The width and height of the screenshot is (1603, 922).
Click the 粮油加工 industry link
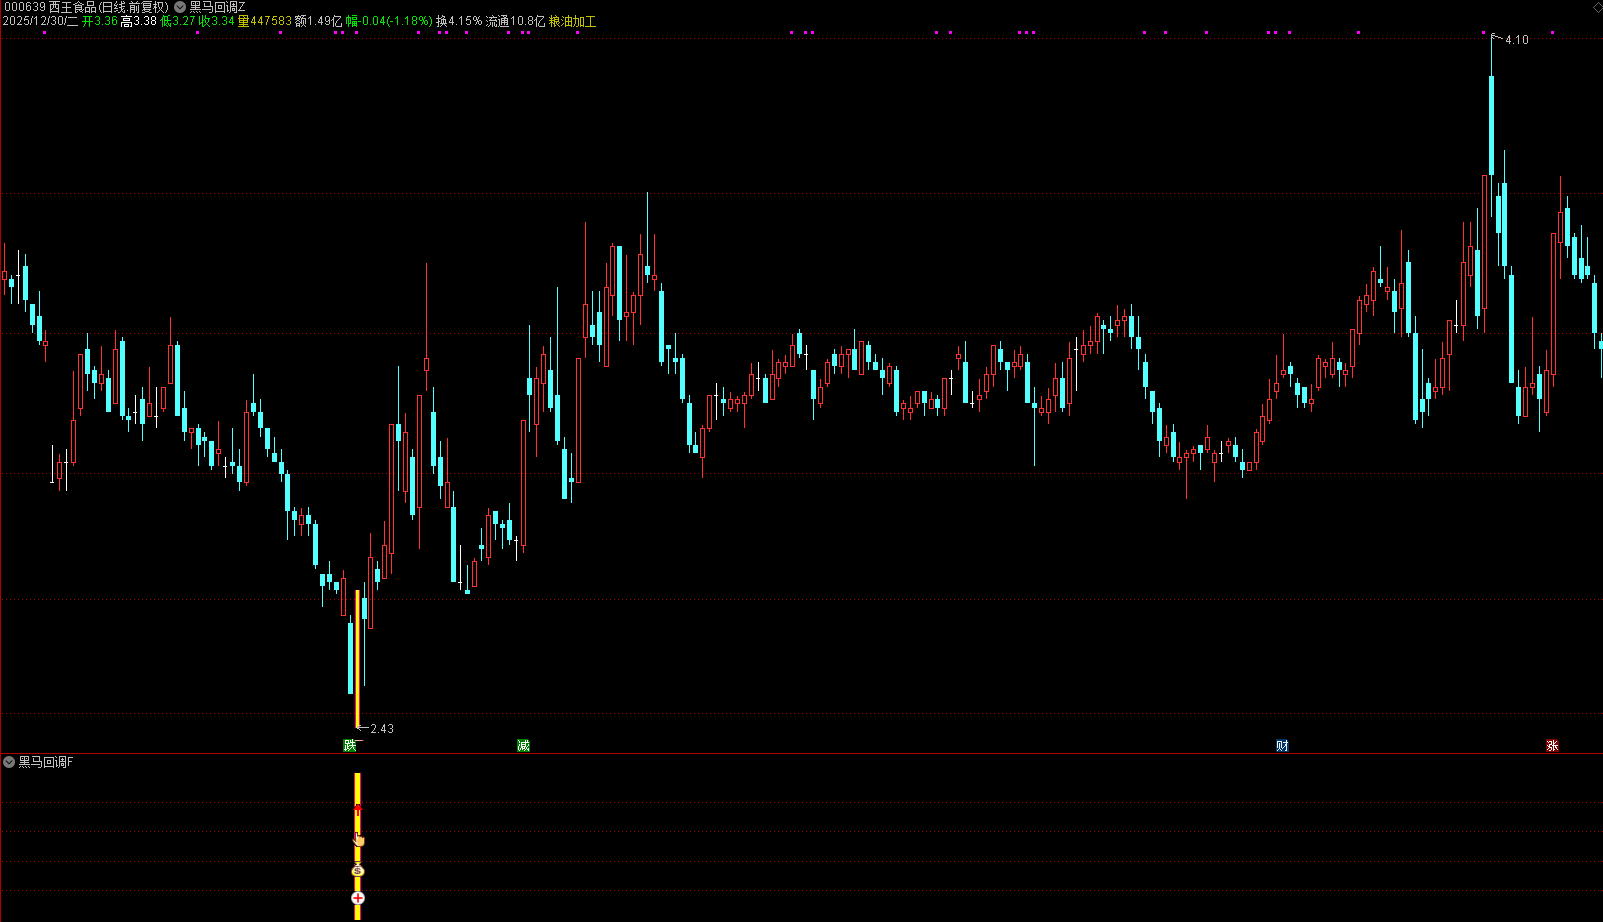point(572,21)
